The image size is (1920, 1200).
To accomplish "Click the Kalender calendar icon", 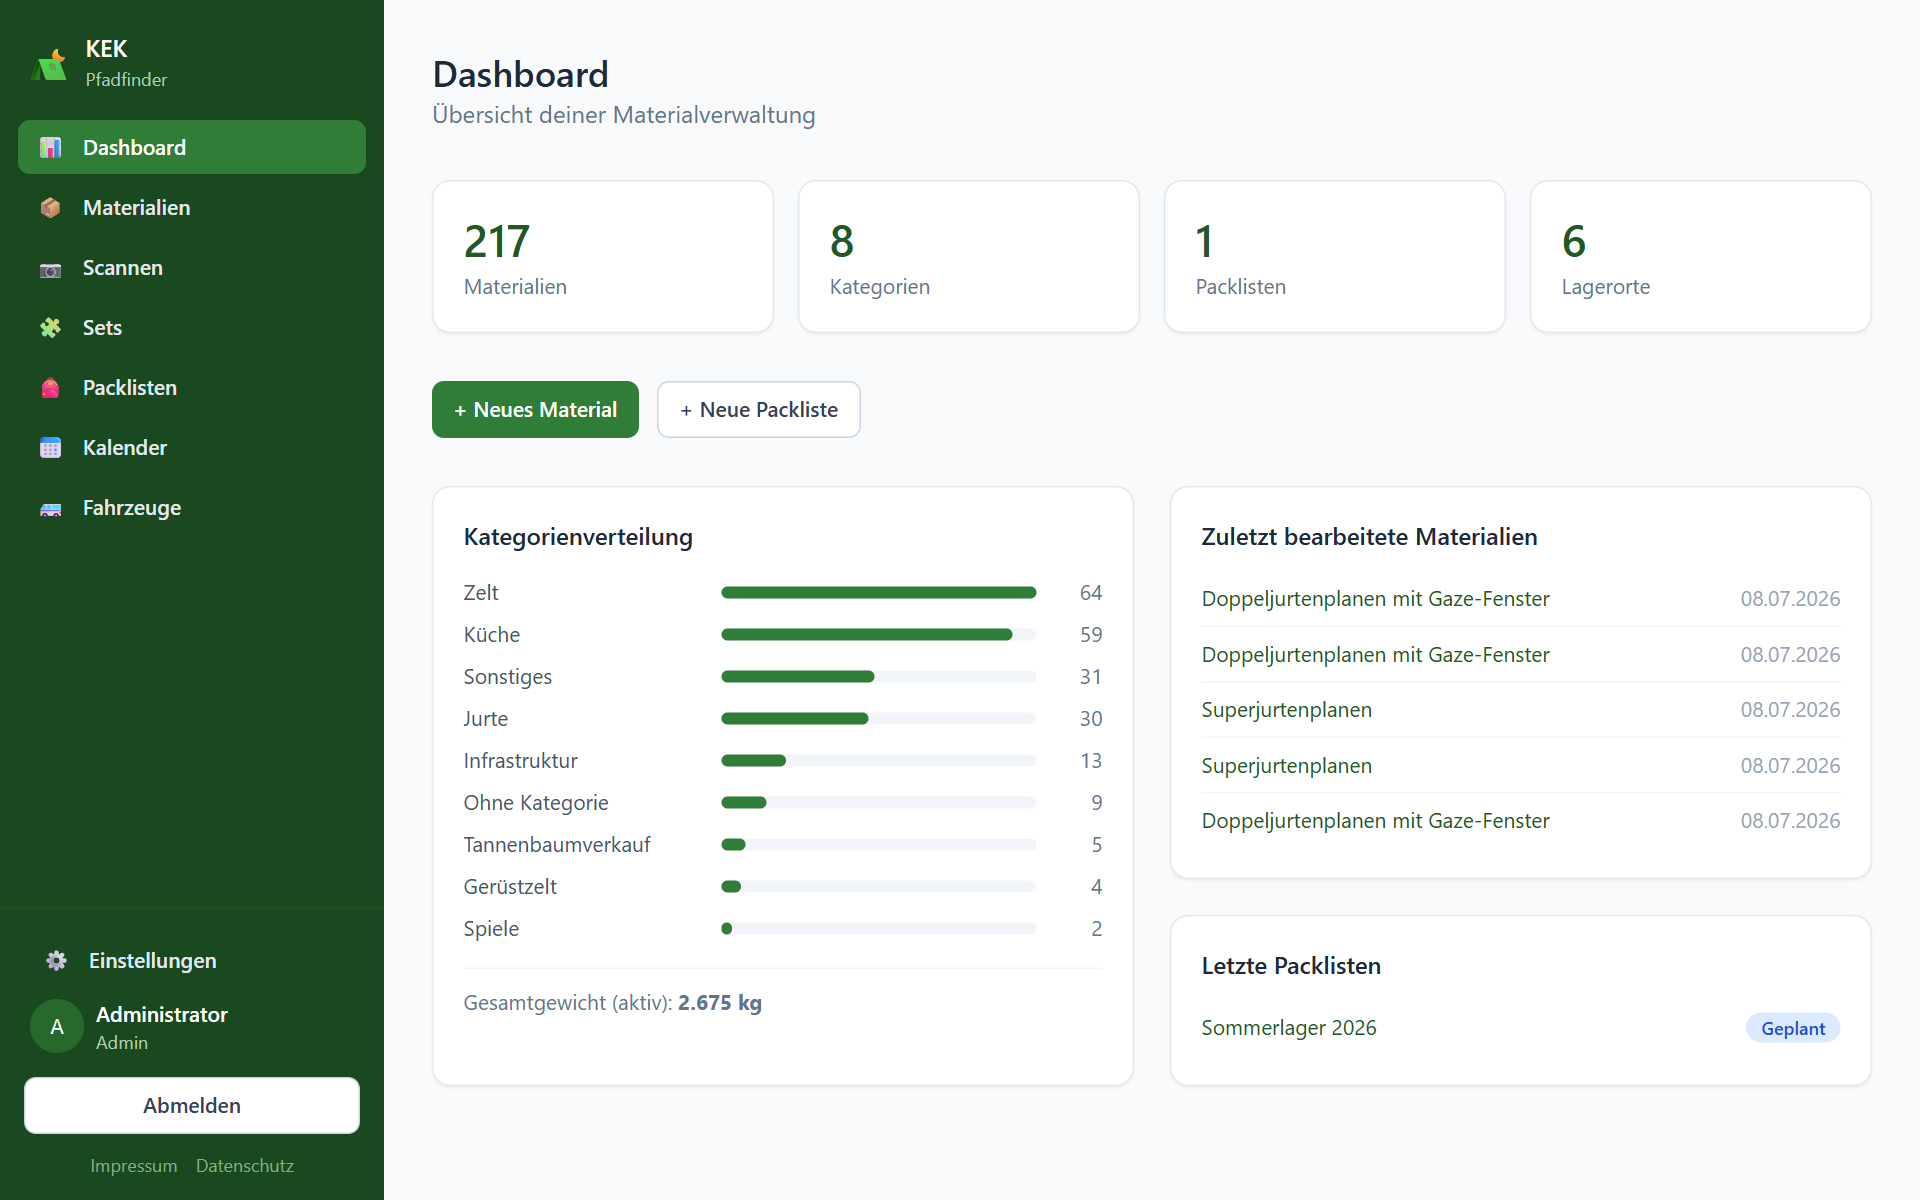I will pos(50,448).
